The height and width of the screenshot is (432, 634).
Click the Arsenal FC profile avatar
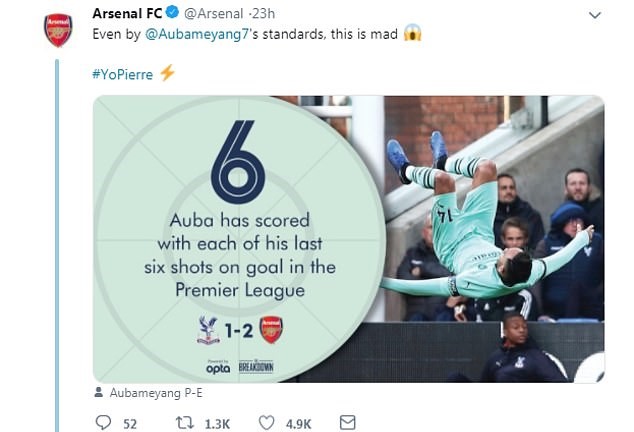[x=58, y=30]
